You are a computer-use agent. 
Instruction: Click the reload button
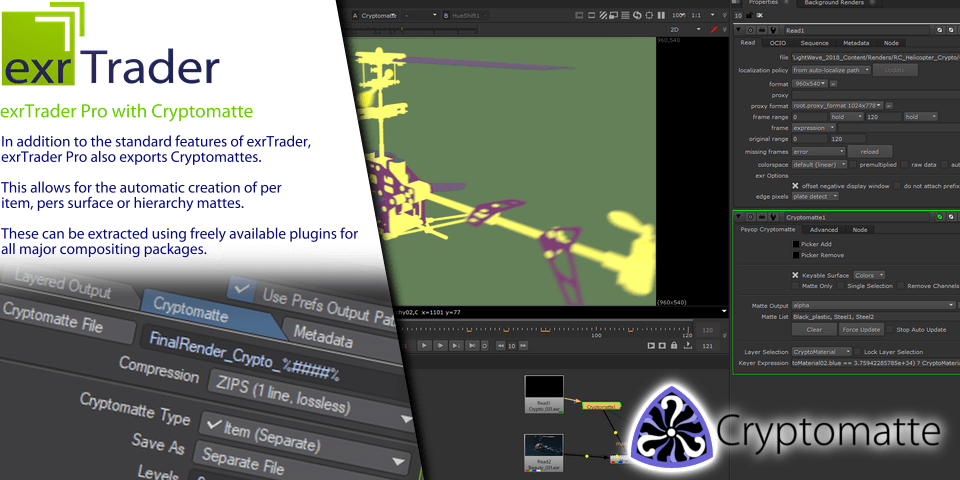pos(869,151)
